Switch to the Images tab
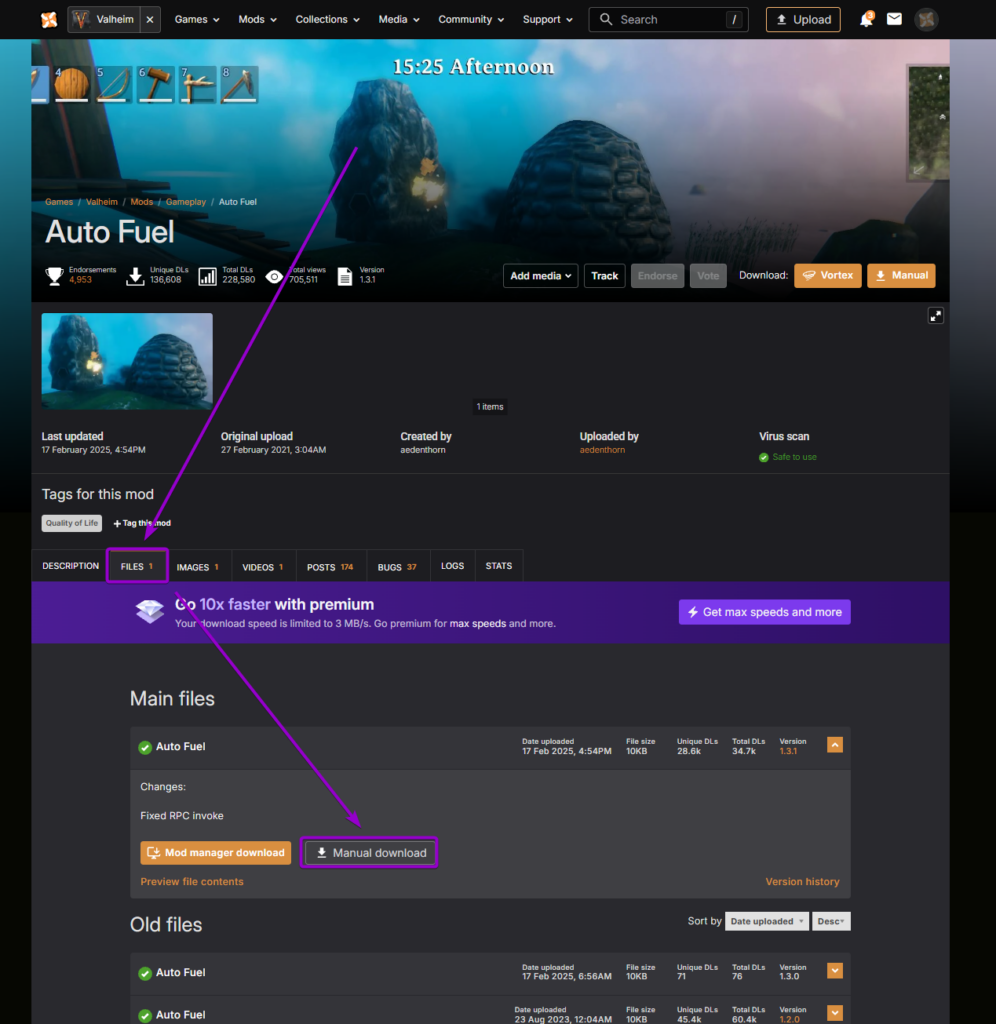996x1024 pixels. (198, 567)
